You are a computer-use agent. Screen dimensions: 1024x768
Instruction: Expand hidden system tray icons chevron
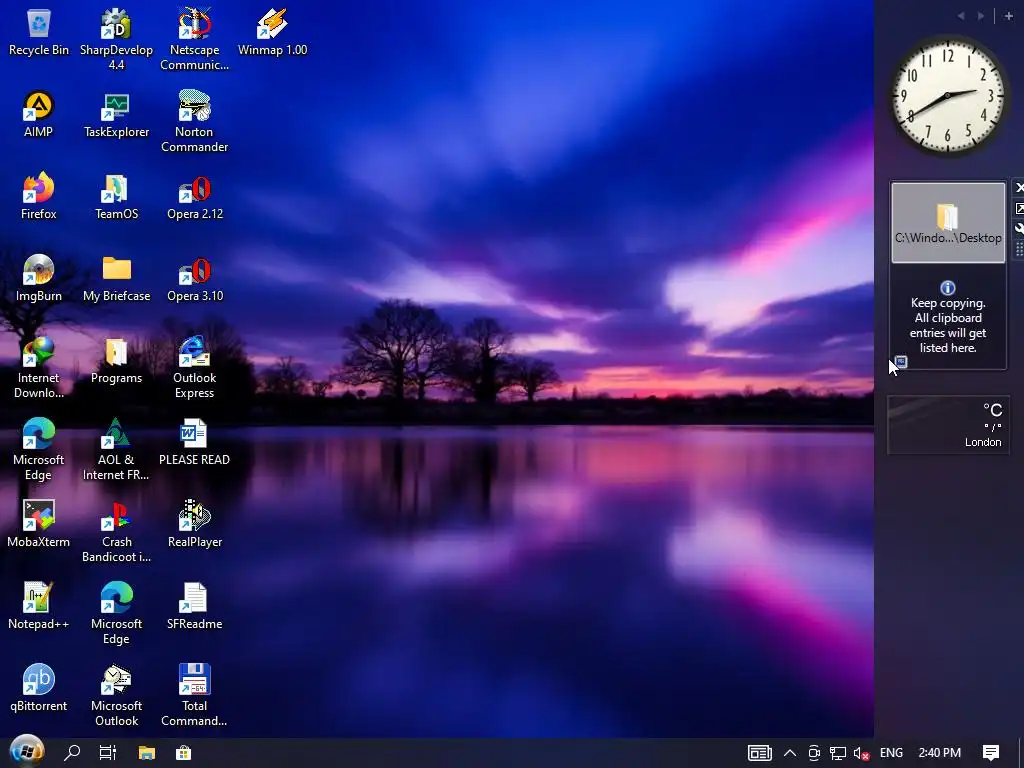point(790,753)
